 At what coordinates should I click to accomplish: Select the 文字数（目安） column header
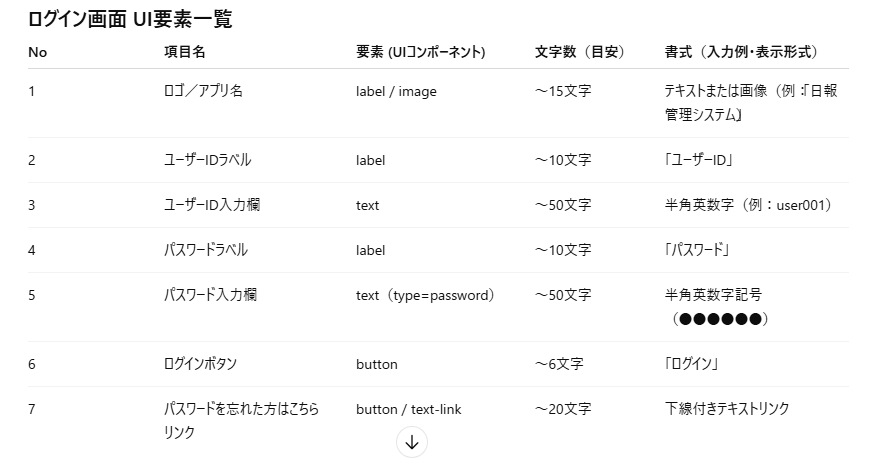click(581, 52)
